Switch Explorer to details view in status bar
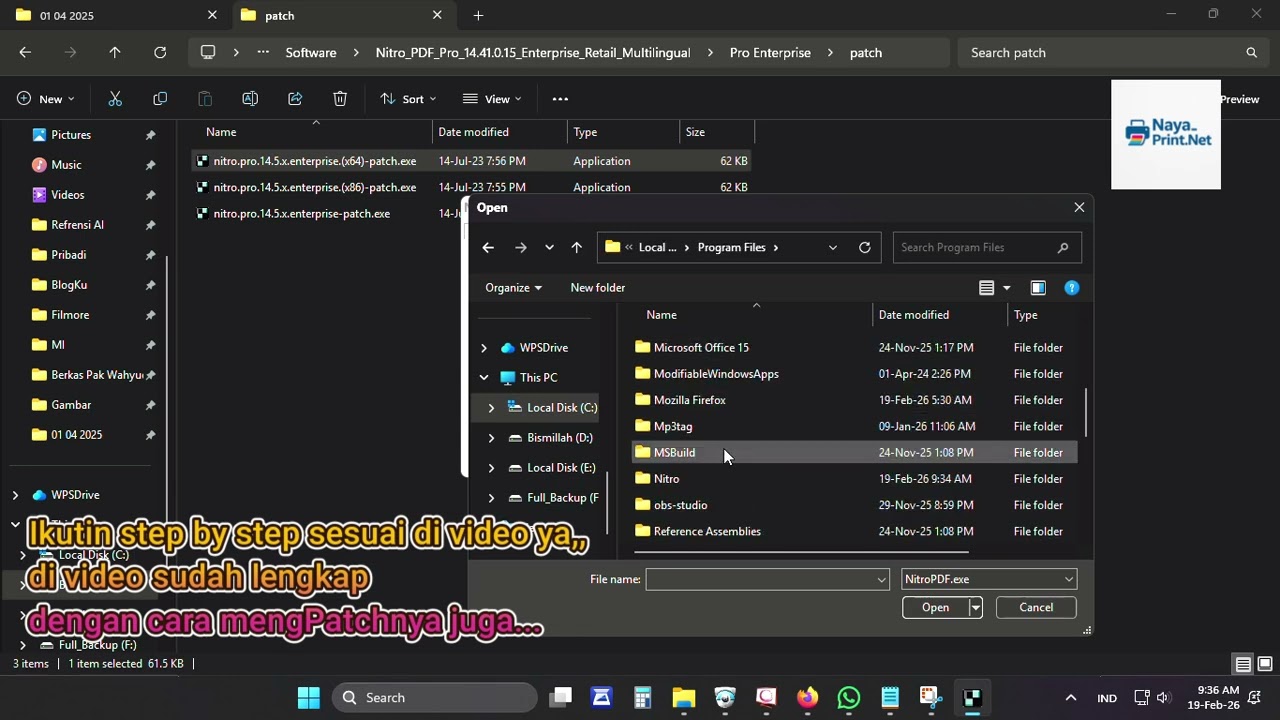Viewport: 1280px width, 720px height. coord(1243,664)
